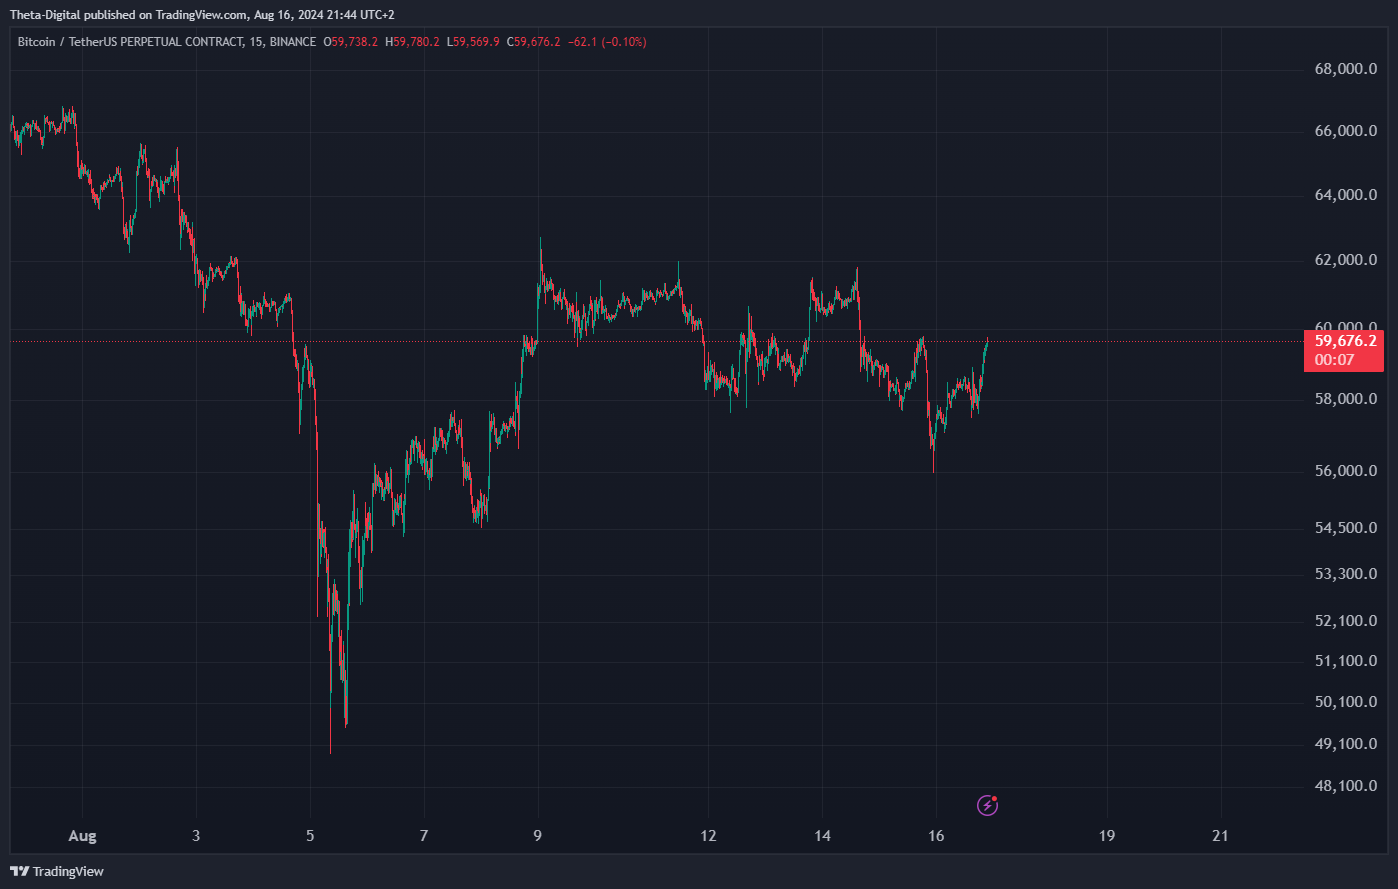Screen dimensions: 1398x889
Task: Click the 00:07 candle countdown timer
Action: click(x=1334, y=360)
